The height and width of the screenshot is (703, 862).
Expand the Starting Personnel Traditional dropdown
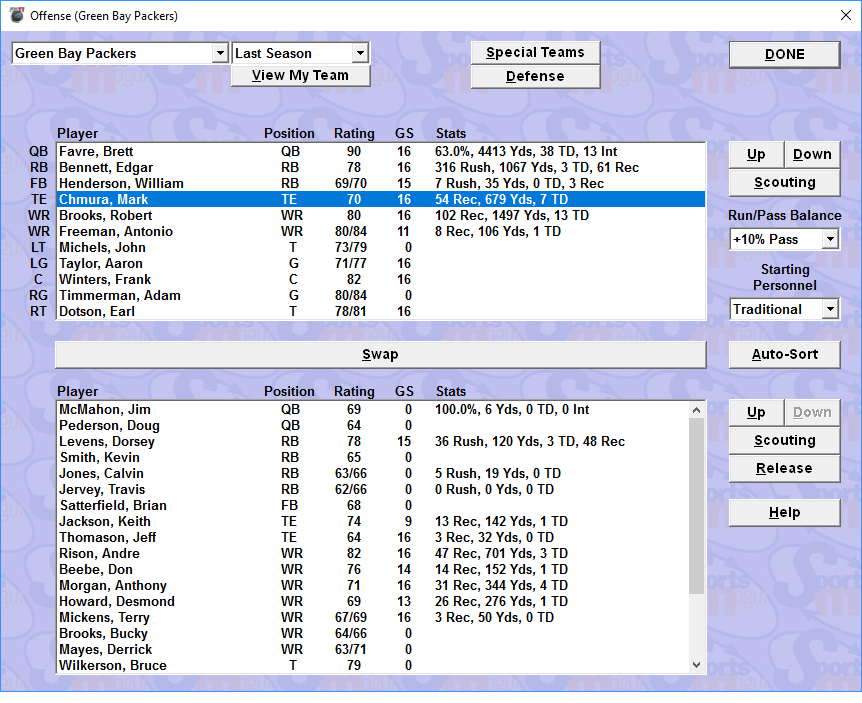coord(830,309)
